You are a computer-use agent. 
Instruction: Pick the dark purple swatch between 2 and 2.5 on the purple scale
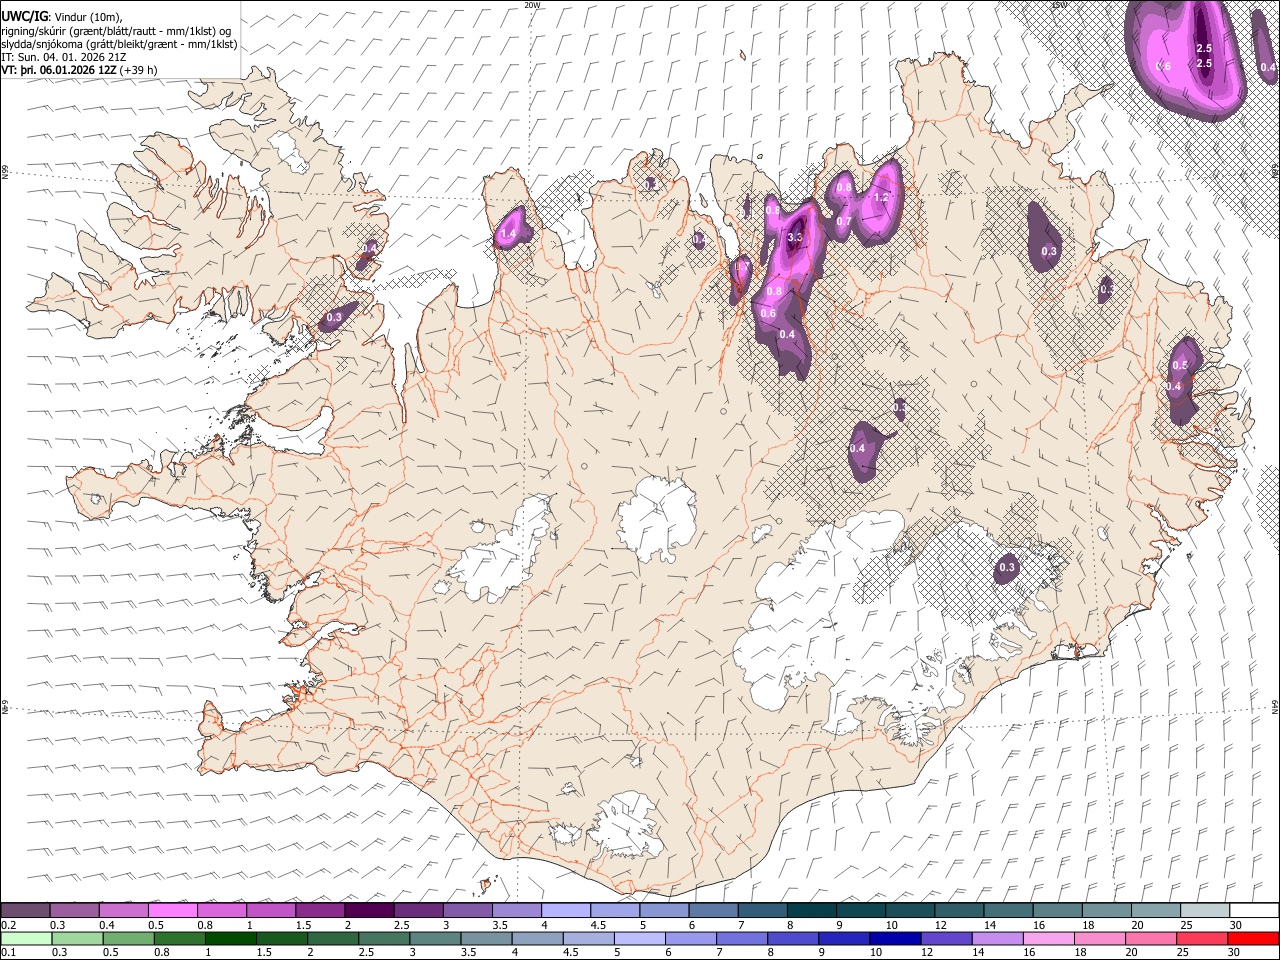[369, 911]
